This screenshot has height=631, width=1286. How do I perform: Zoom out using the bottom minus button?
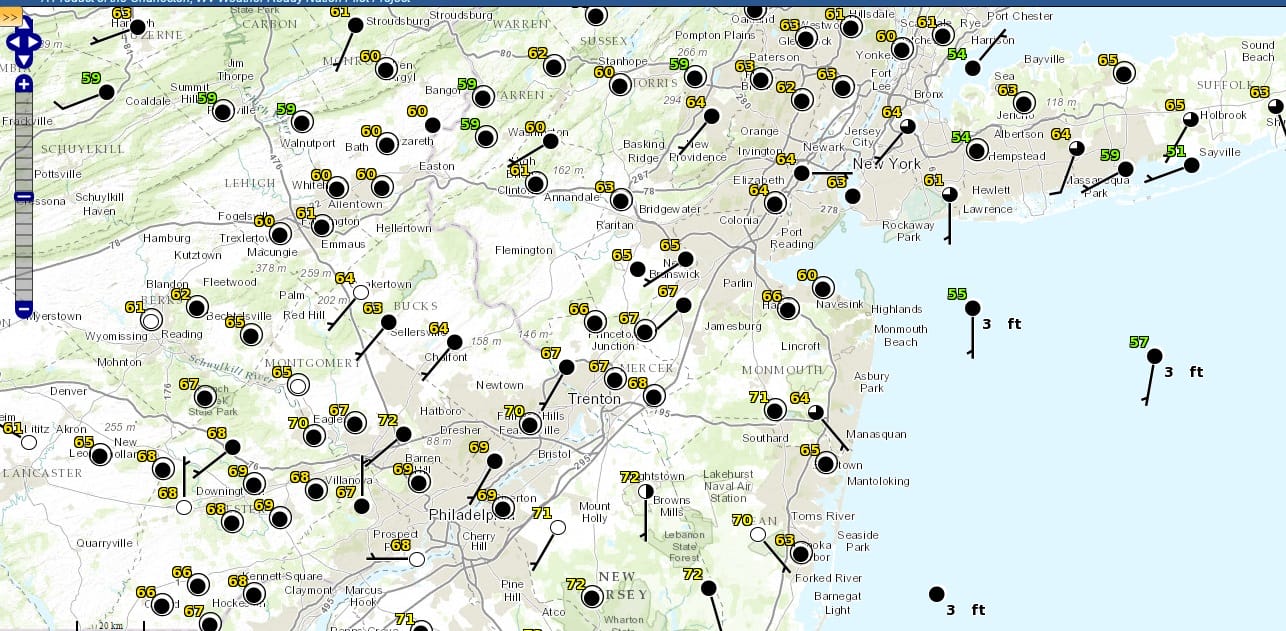23,309
